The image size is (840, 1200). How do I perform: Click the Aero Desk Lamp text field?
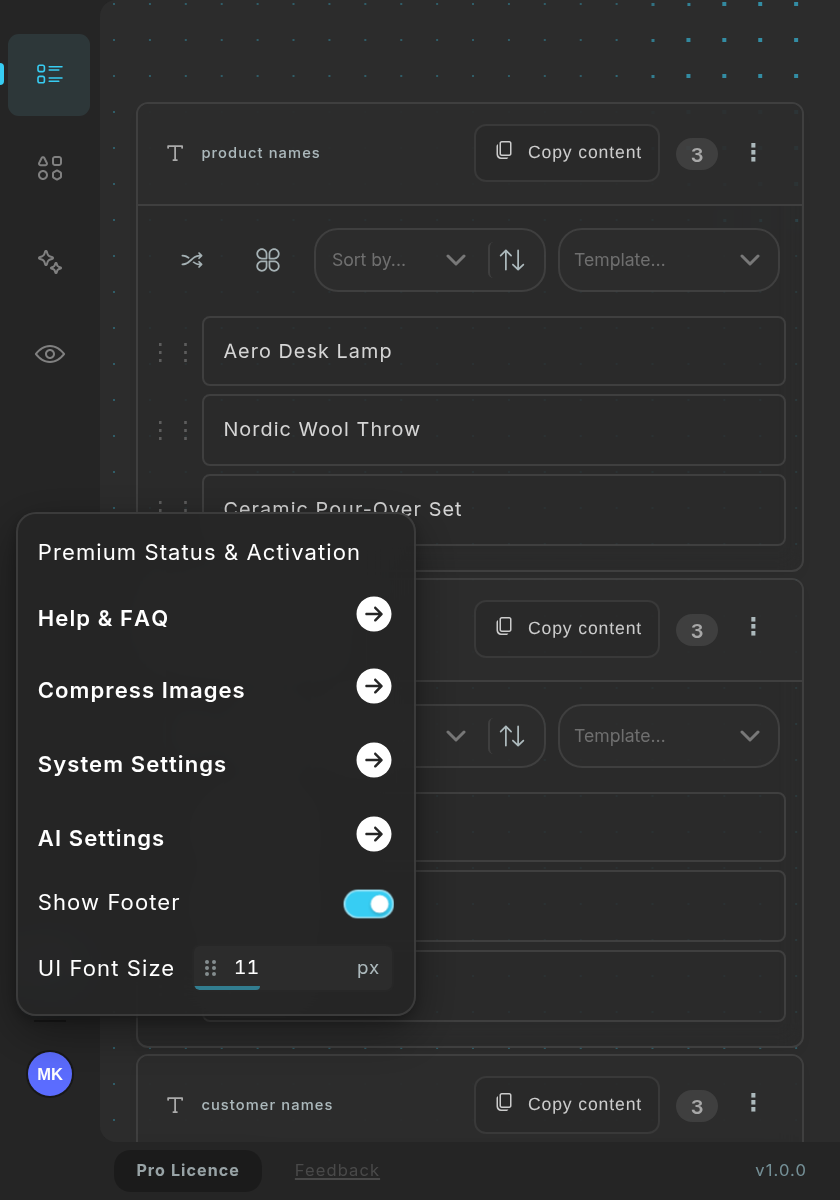pos(494,351)
